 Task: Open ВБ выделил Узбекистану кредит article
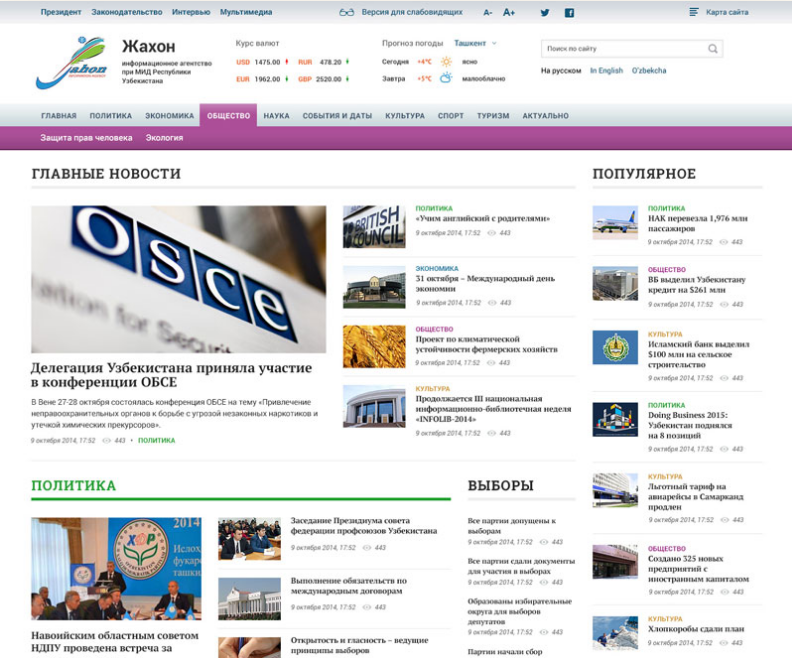pyautogui.click(x=697, y=285)
